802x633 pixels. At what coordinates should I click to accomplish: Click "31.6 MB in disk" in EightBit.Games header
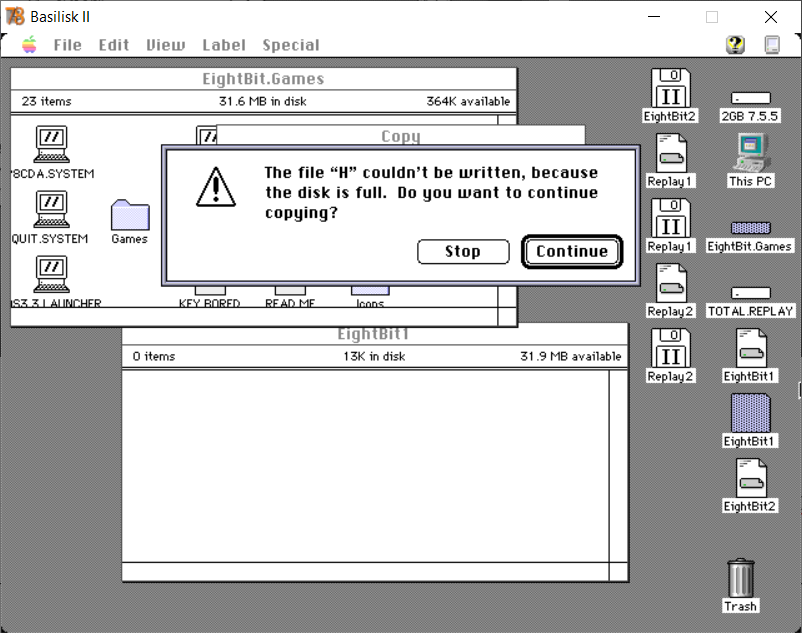pos(262,101)
